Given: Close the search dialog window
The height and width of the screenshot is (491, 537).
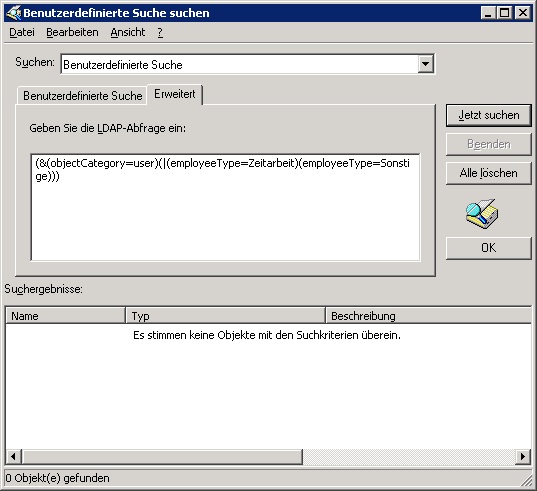Looking at the screenshot, I should click(x=523, y=13).
